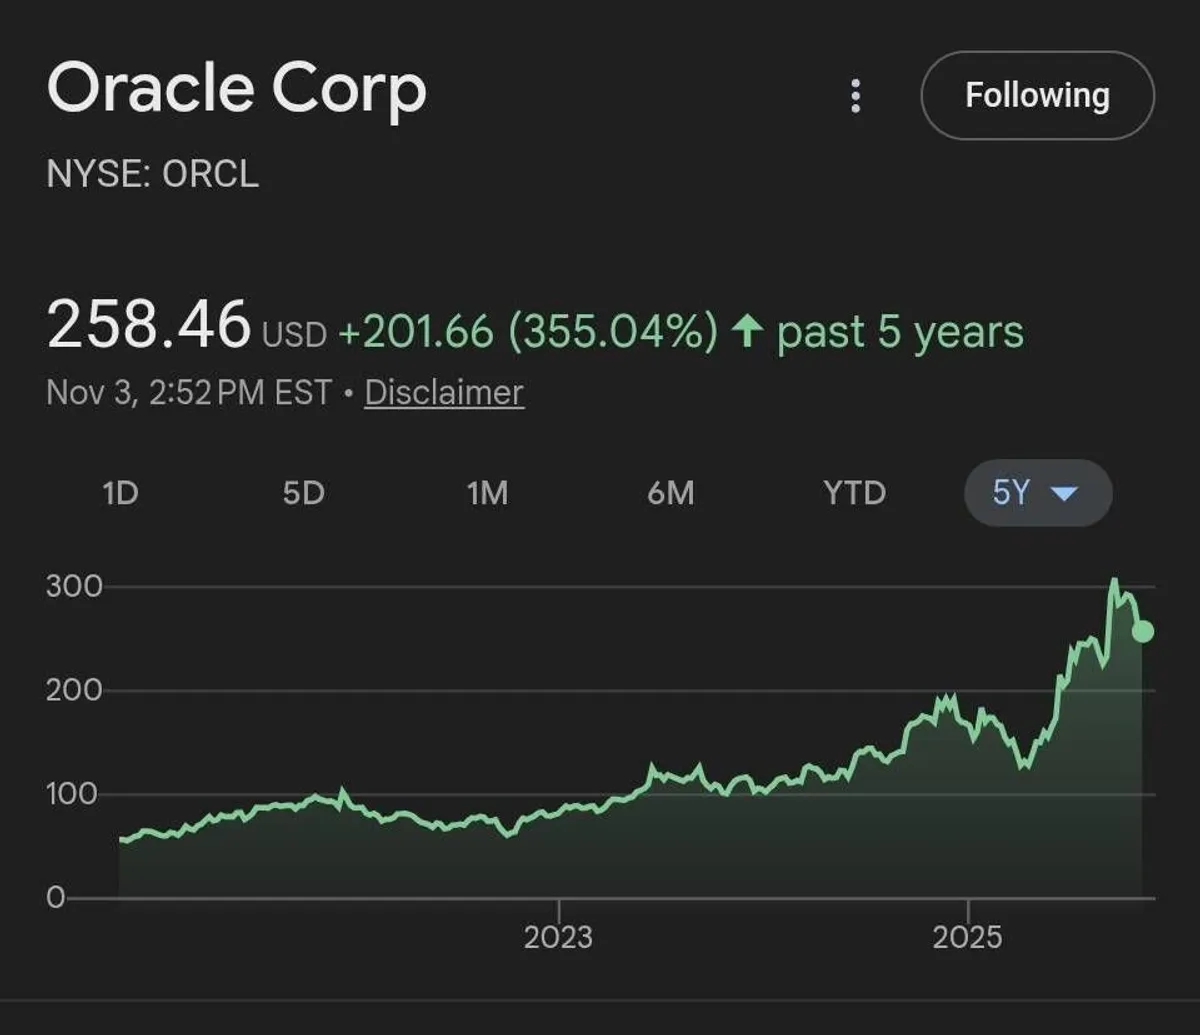Click the green upward trend arrow icon
The height and width of the screenshot is (1035, 1200).
[x=747, y=332]
